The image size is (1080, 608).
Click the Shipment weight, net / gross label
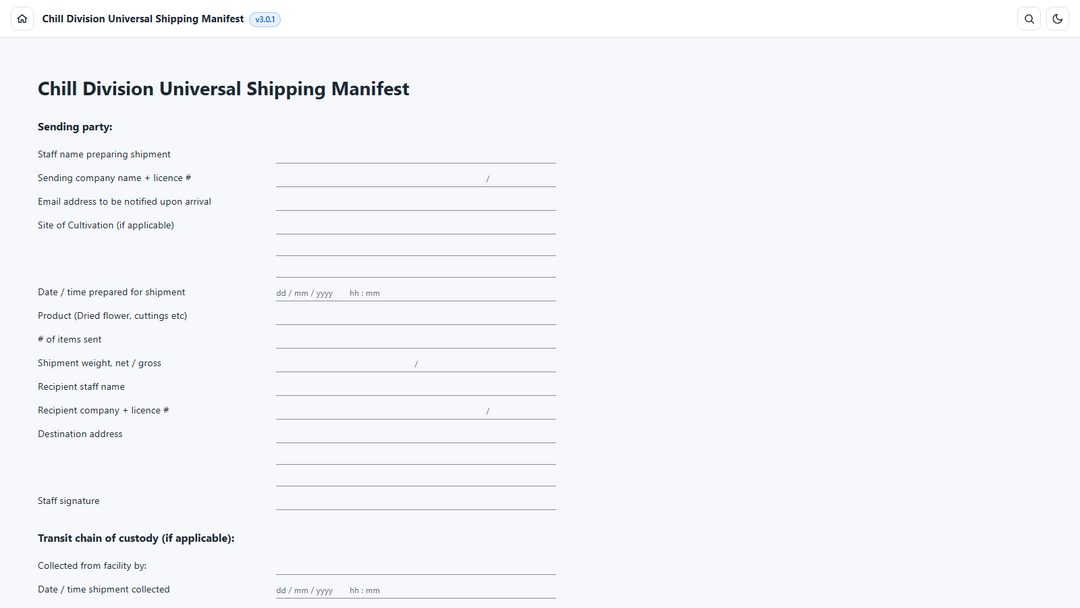click(x=99, y=363)
